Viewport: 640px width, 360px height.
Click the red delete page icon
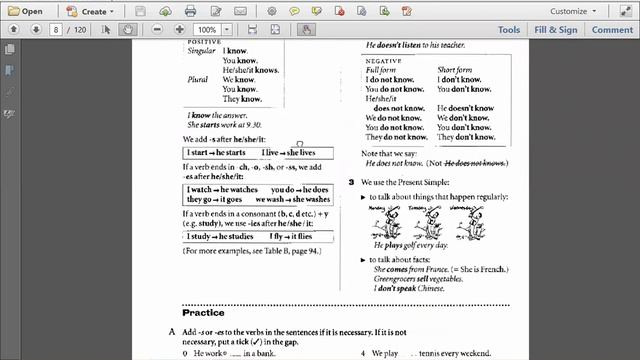340,11
